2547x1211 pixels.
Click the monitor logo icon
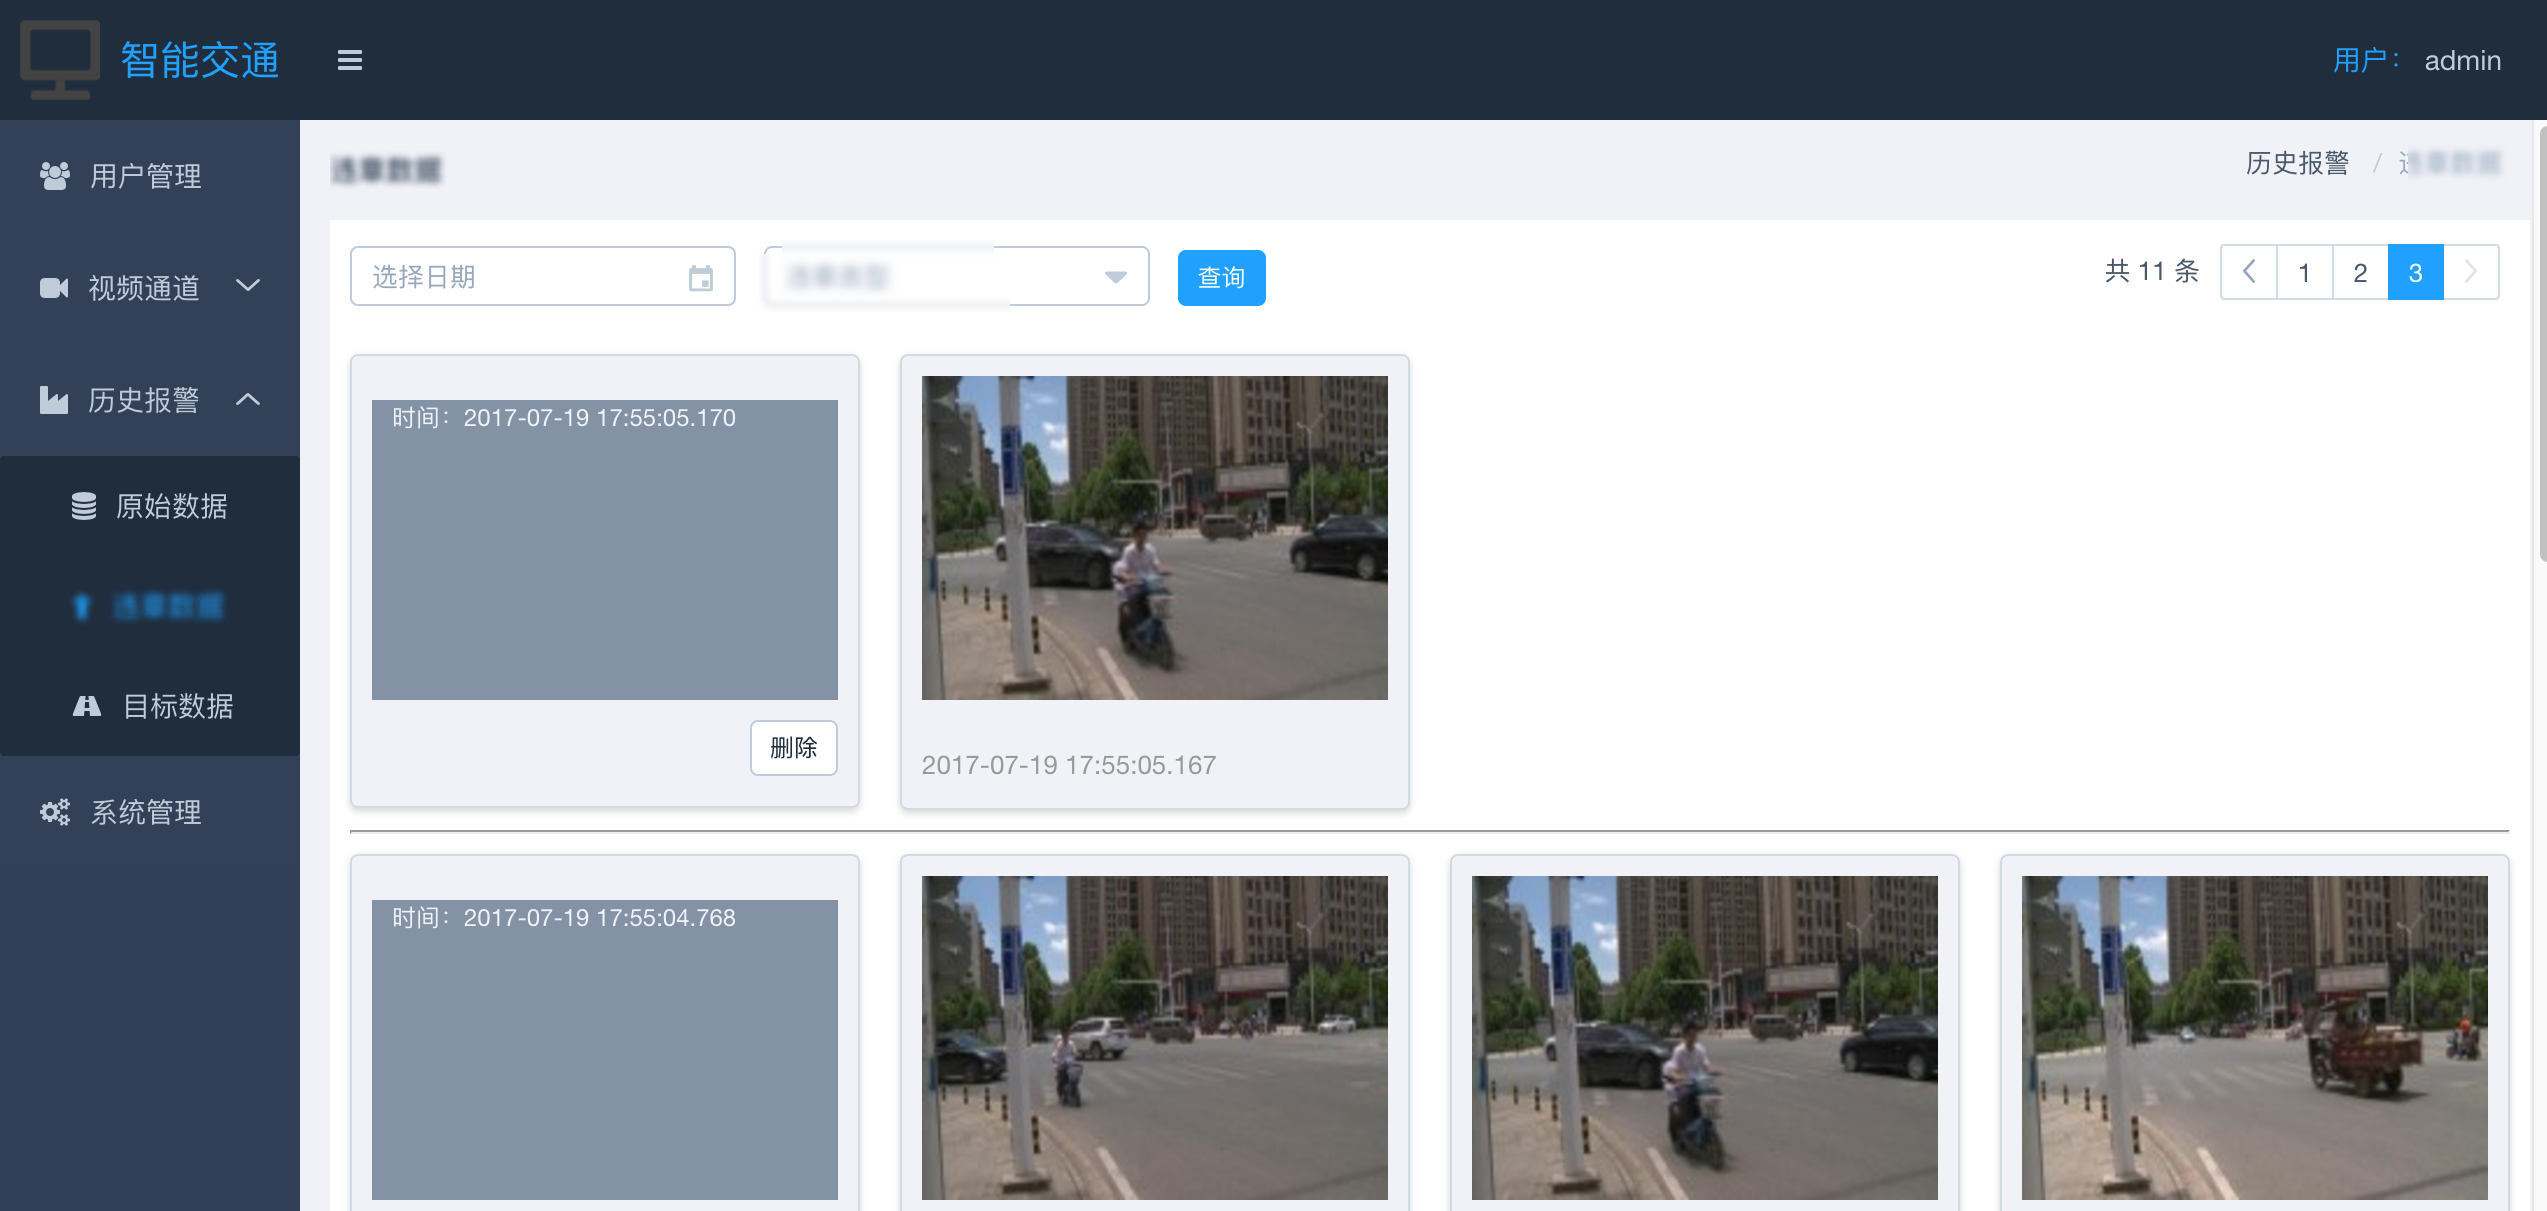[60, 59]
